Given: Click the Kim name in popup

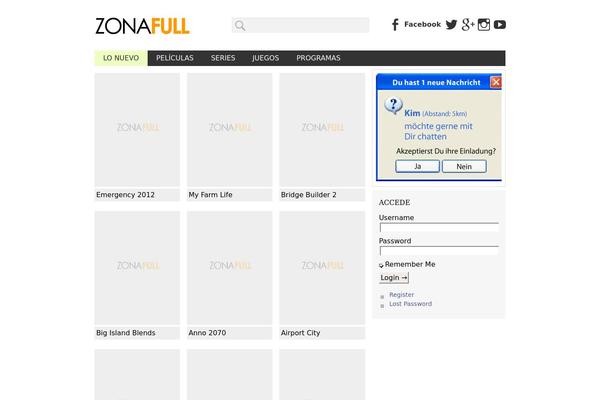Looking at the screenshot, I should tap(412, 113).
